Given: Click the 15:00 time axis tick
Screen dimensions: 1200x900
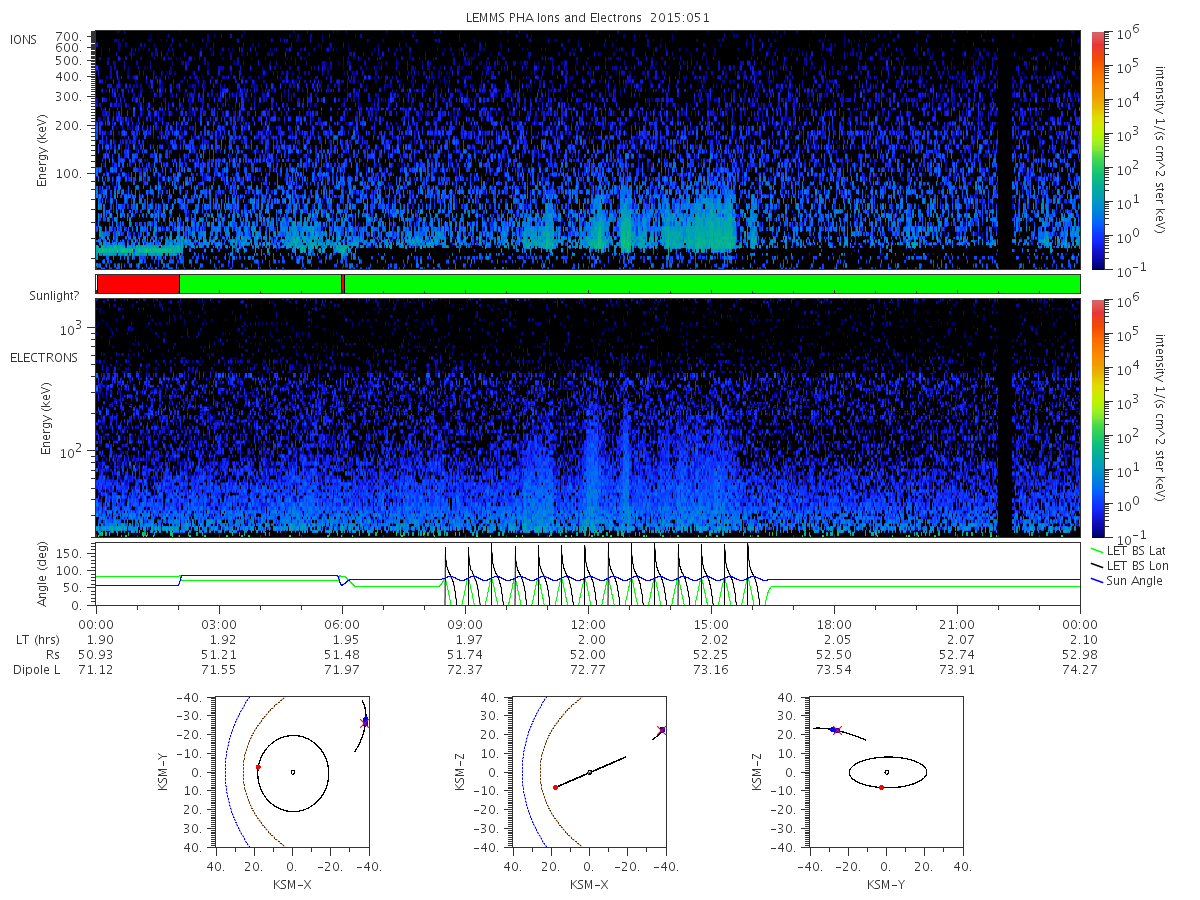Looking at the screenshot, I should click(x=711, y=624).
